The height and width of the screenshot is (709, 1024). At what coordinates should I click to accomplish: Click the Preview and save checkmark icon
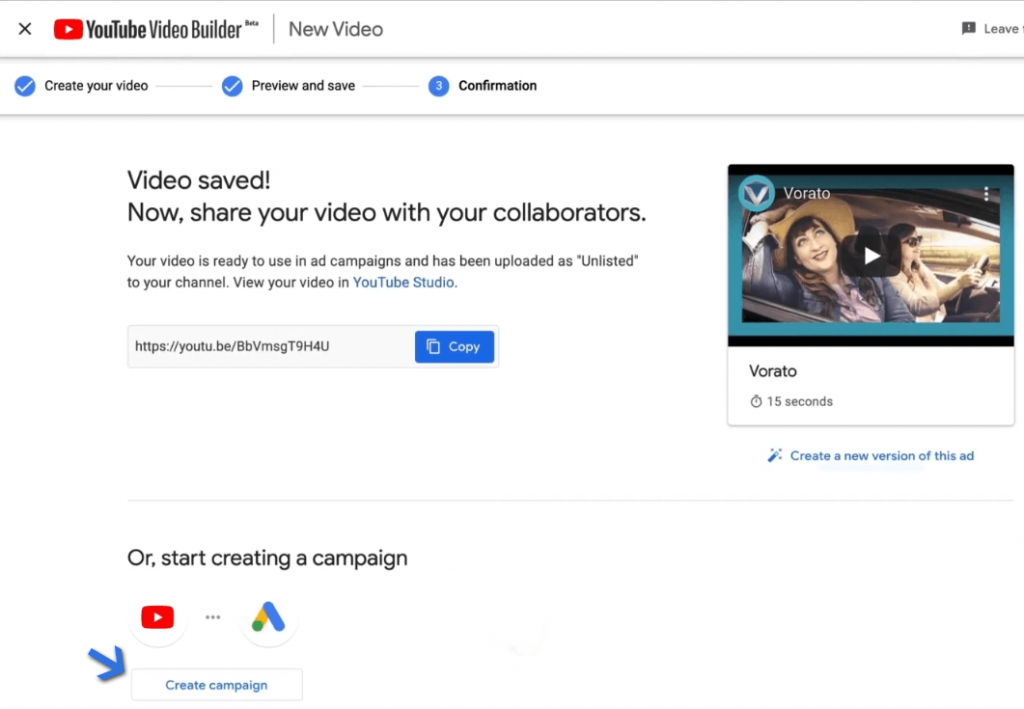232,86
